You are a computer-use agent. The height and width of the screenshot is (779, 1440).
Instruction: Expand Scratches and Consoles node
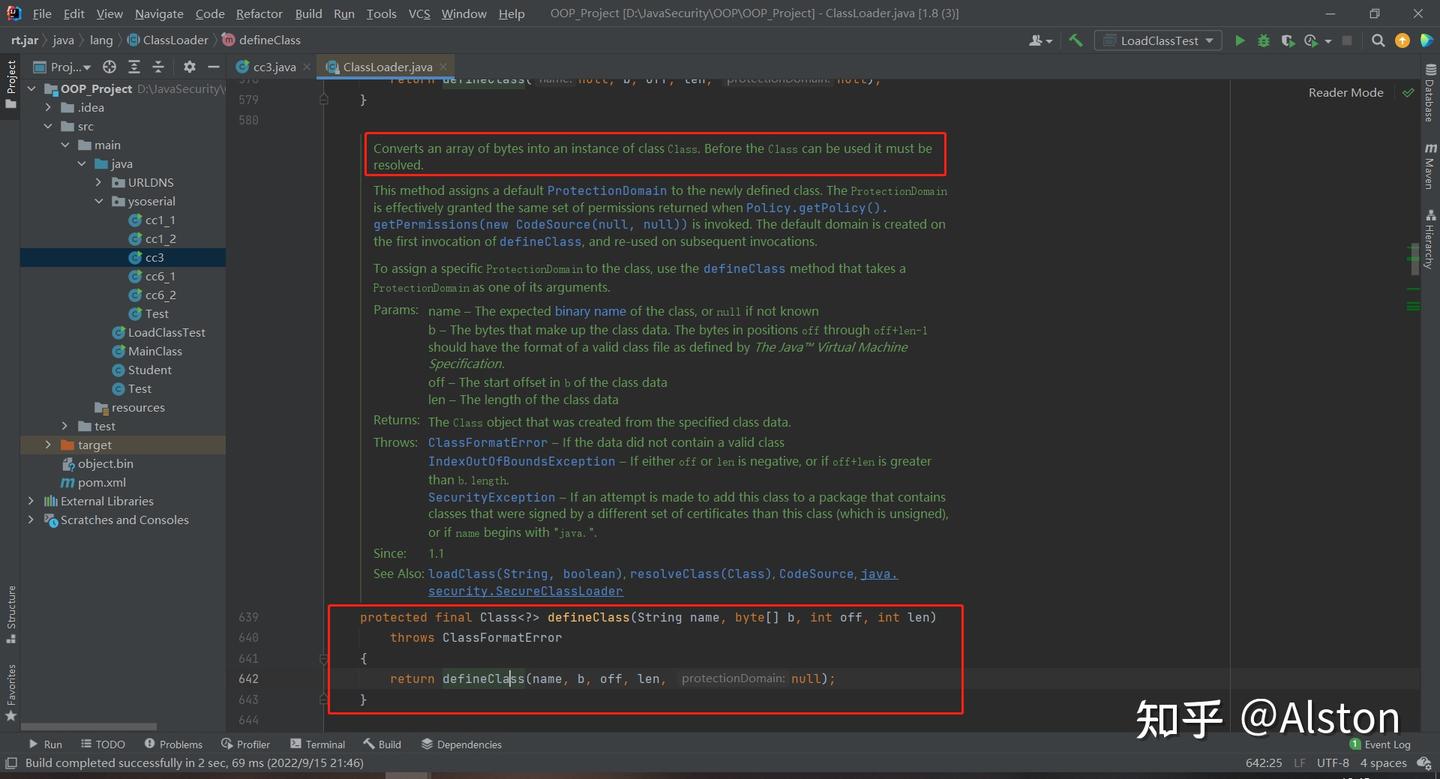point(31,520)
